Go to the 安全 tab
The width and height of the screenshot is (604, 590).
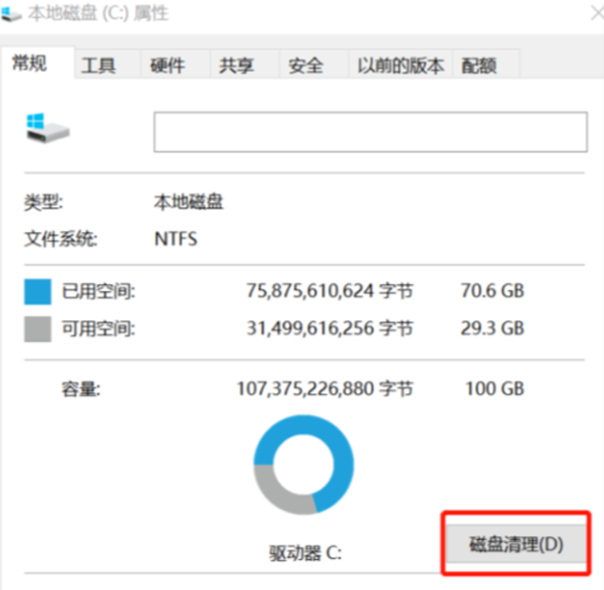point(314,64)
